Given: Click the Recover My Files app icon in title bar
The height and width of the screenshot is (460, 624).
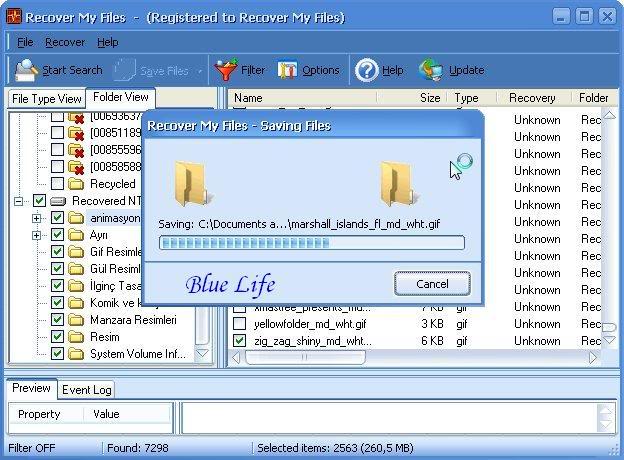Looking at the screenshot, I should (14, 17).
